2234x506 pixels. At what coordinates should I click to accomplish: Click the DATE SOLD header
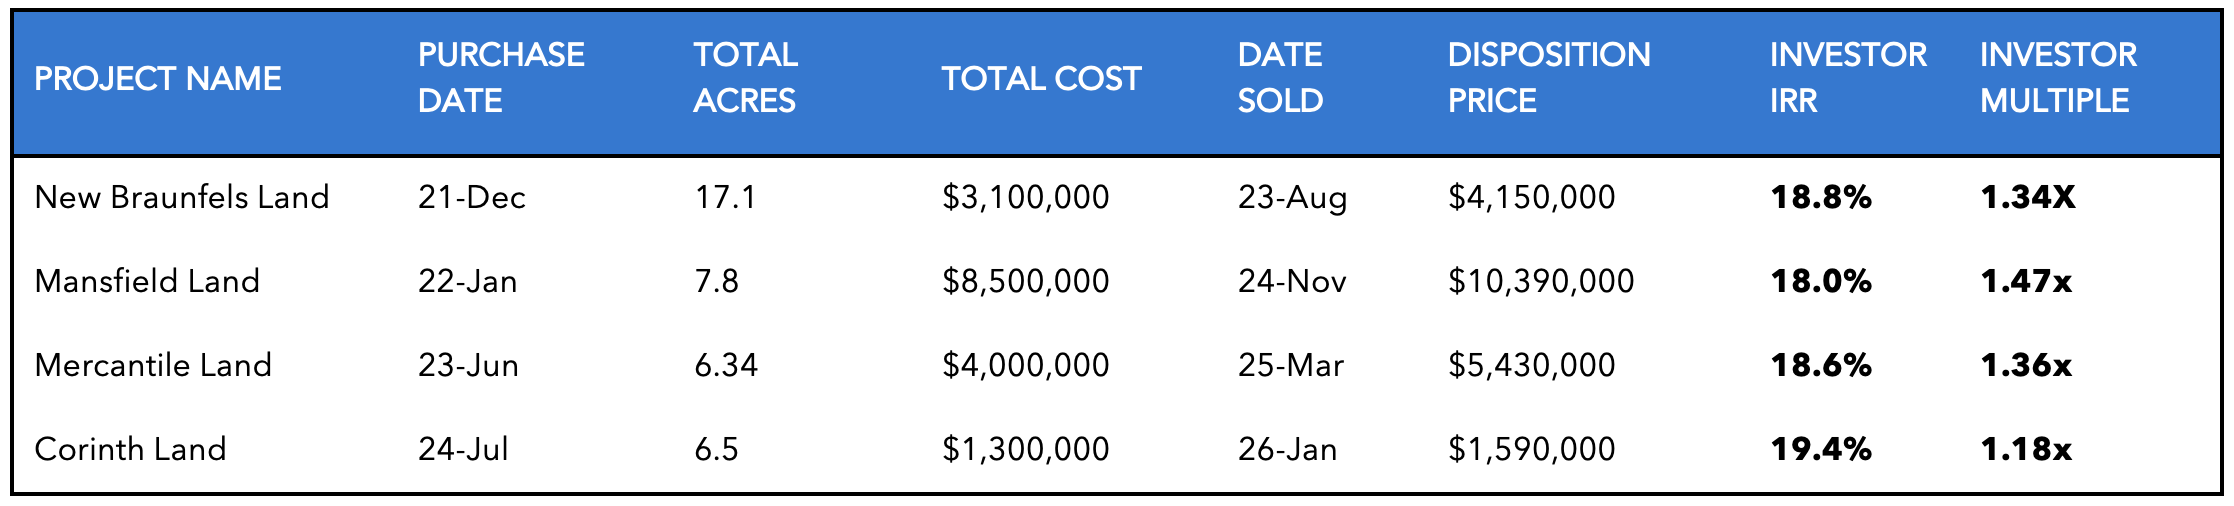pyautogui.click(x=1280, y=77)
